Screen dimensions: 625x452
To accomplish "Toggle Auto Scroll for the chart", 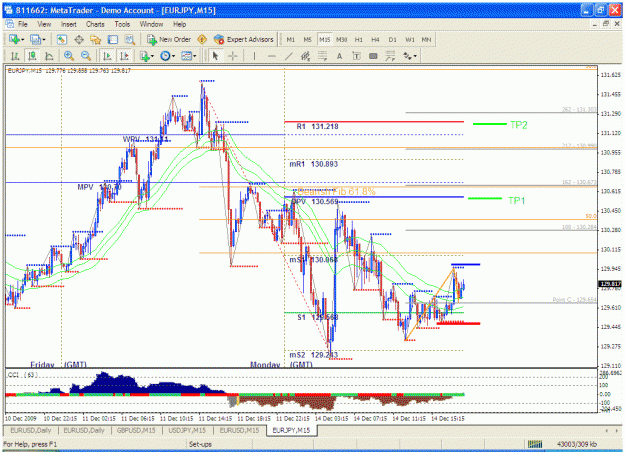I will click(x=107, y=56).
